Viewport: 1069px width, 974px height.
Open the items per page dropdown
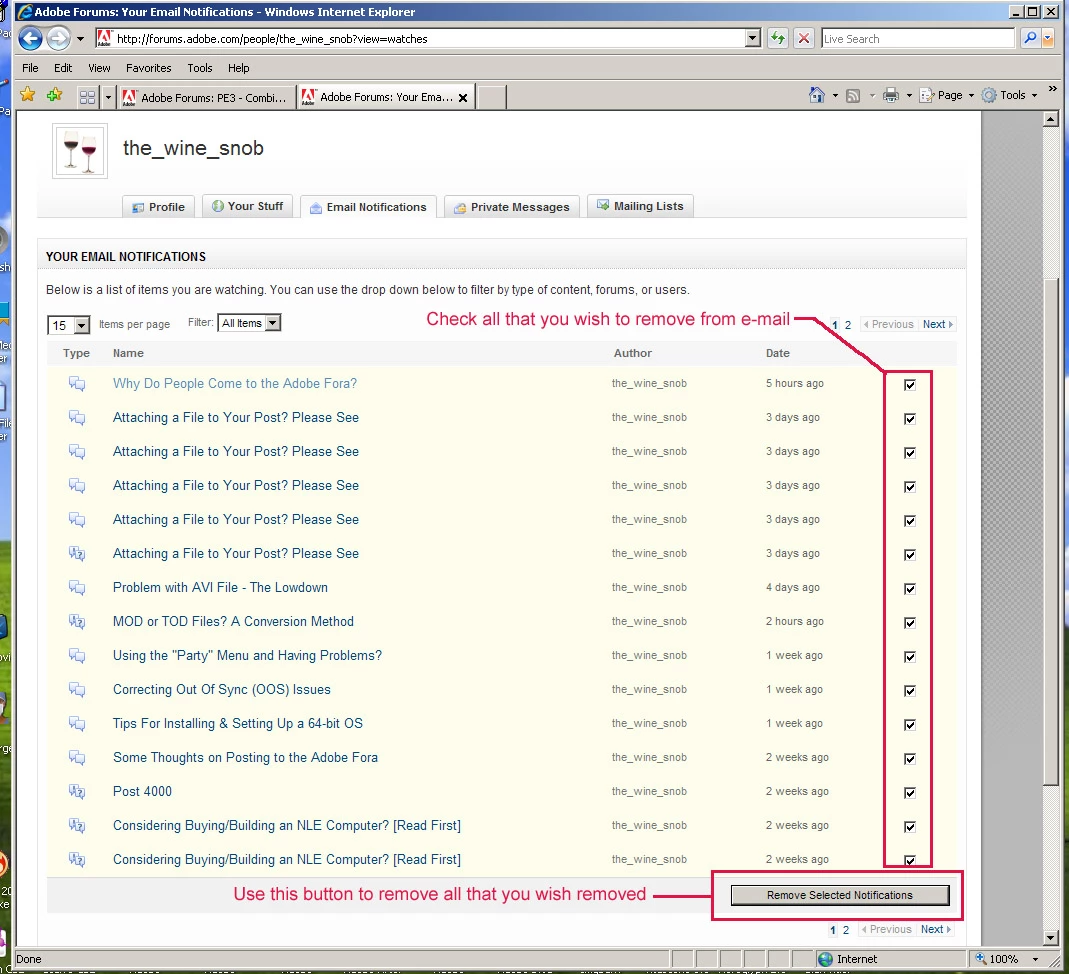(x=69, y=325)
